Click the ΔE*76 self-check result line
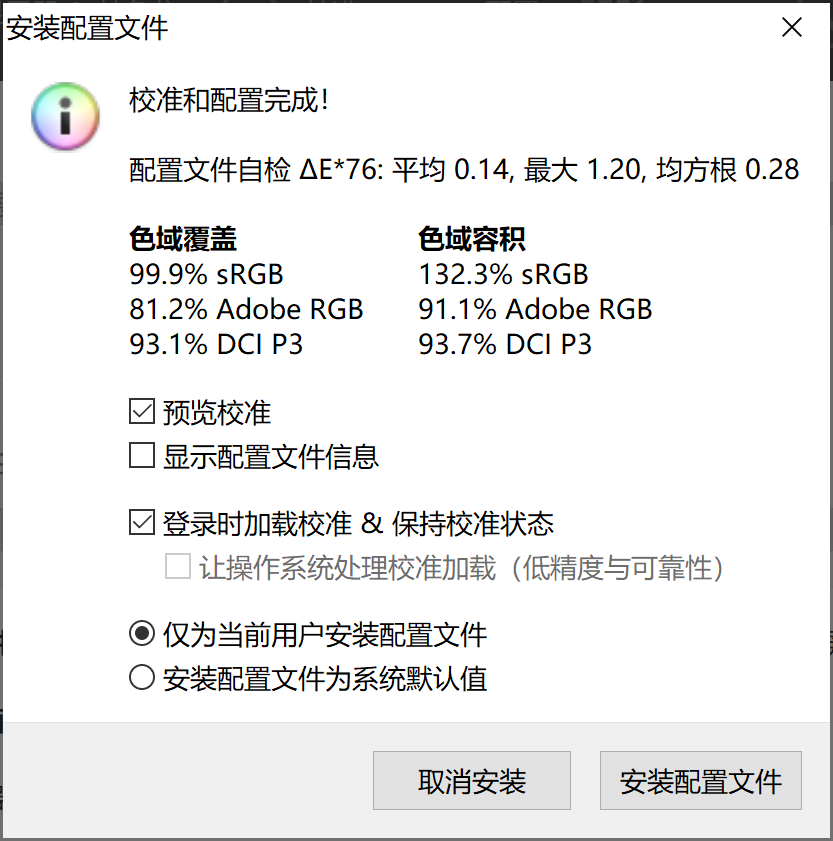This screenshot has width=833, height=841. coord(464,170)
